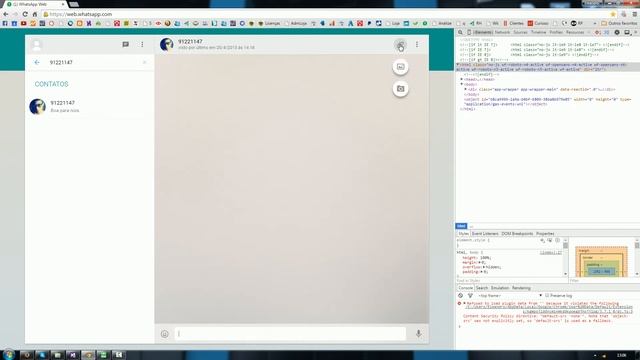Clear the console log
640x360 pixels.
tap(460, 296)
